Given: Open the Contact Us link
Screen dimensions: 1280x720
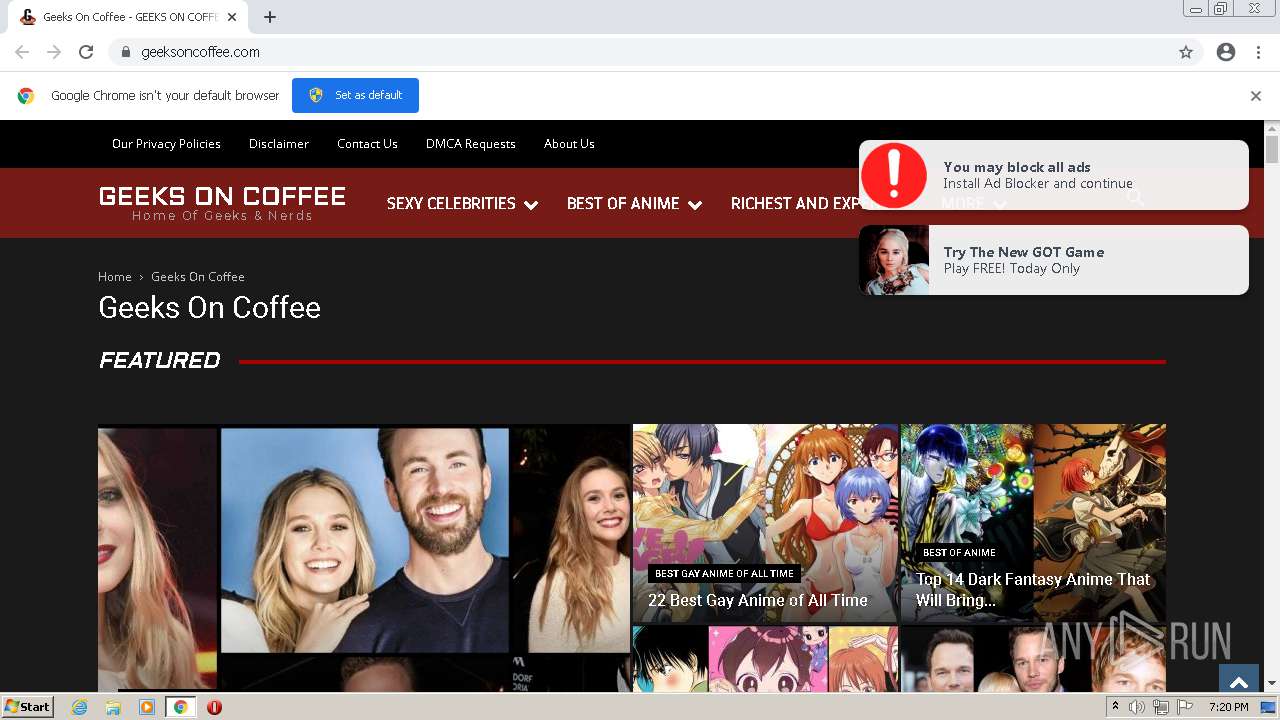Looking at the screenshot, I should pyautogui.click(x=367, y=144).
